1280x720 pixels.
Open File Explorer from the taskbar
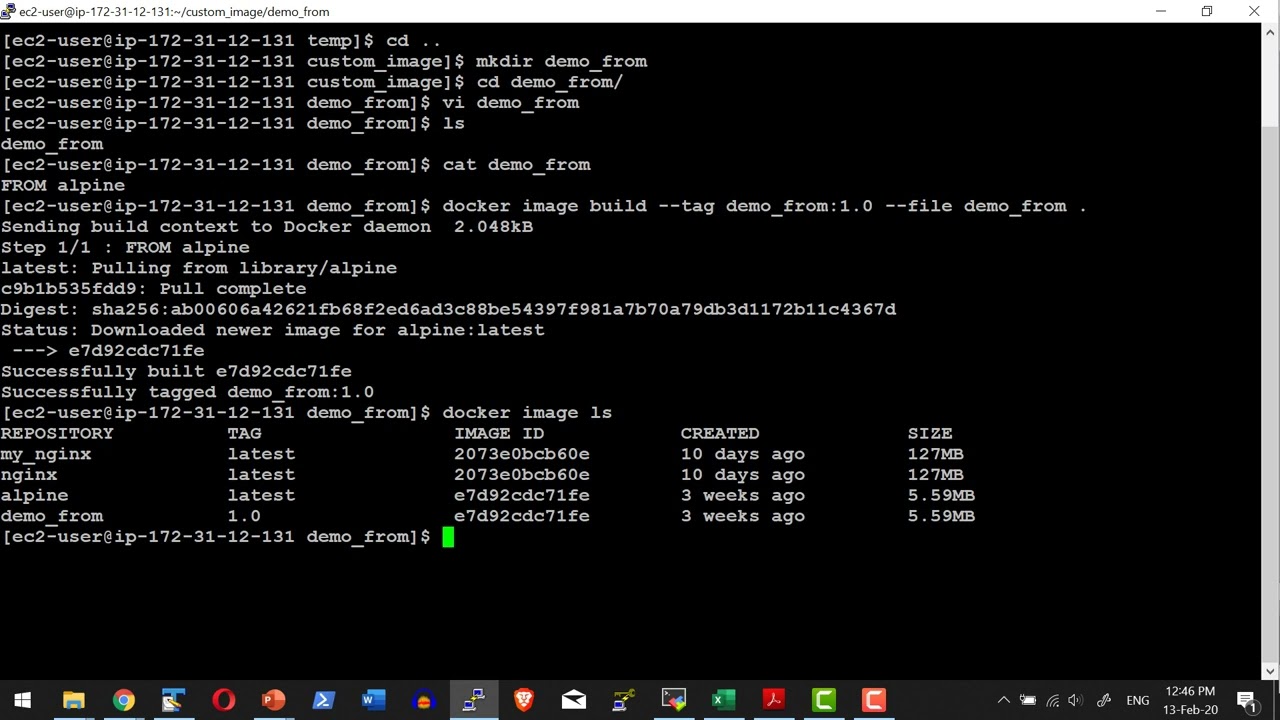pyautogui.click(x=74, y=700)
